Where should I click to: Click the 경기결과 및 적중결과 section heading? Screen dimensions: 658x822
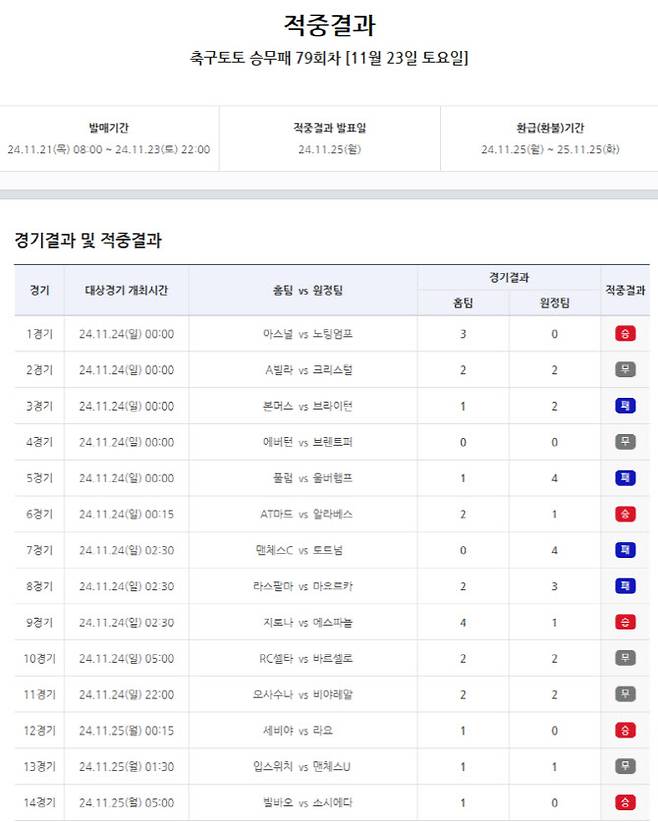[88, 240]
